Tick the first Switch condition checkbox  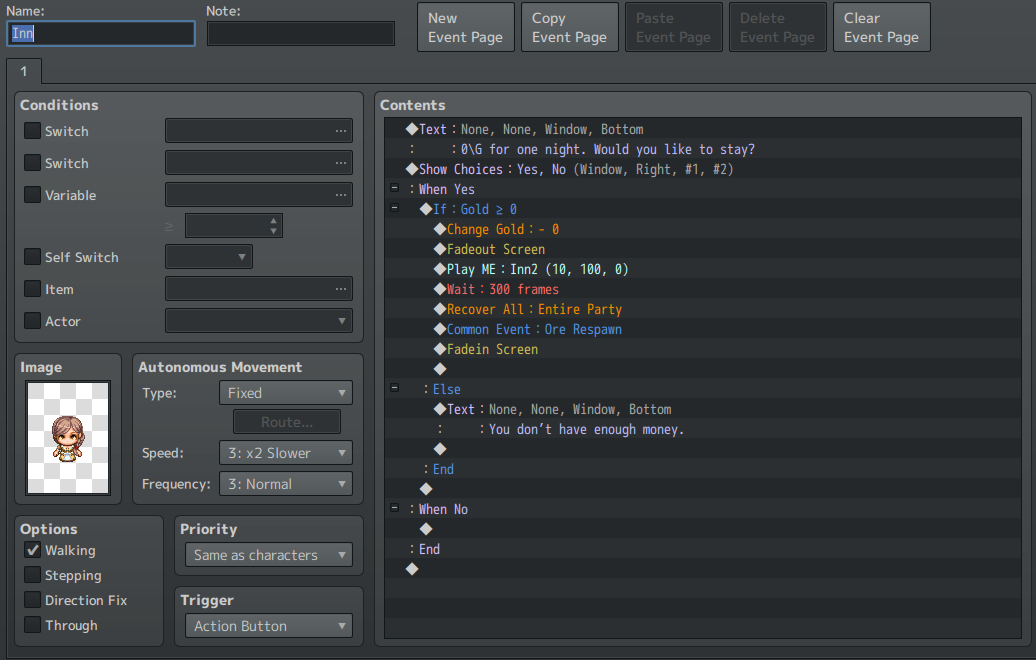coord(32,131)
